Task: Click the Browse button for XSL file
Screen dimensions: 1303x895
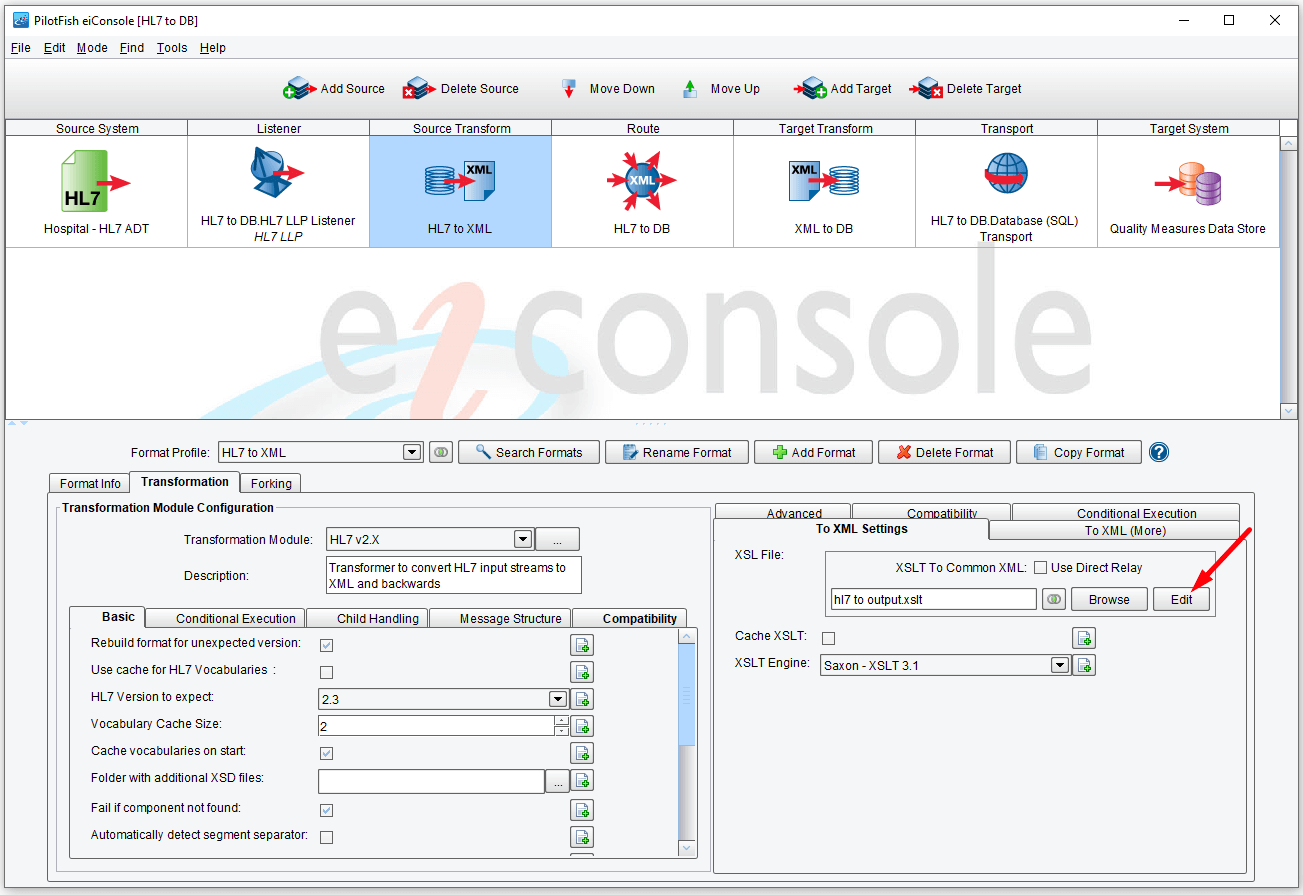Action: pos(1109,599)
